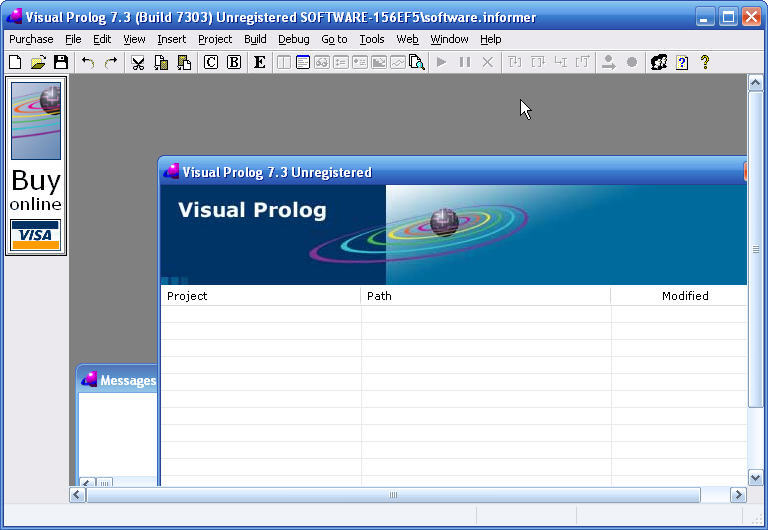Image resolution: width=768 pixels, height=530 pixels.
Task: Click the Copy toolbar icon
Action: pyautogui.click(x=161, y=62)
